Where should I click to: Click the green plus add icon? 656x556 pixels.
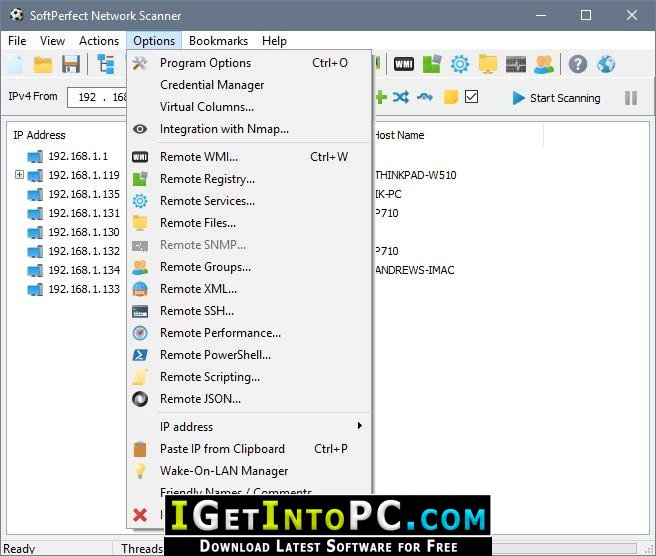coord(381,97)
